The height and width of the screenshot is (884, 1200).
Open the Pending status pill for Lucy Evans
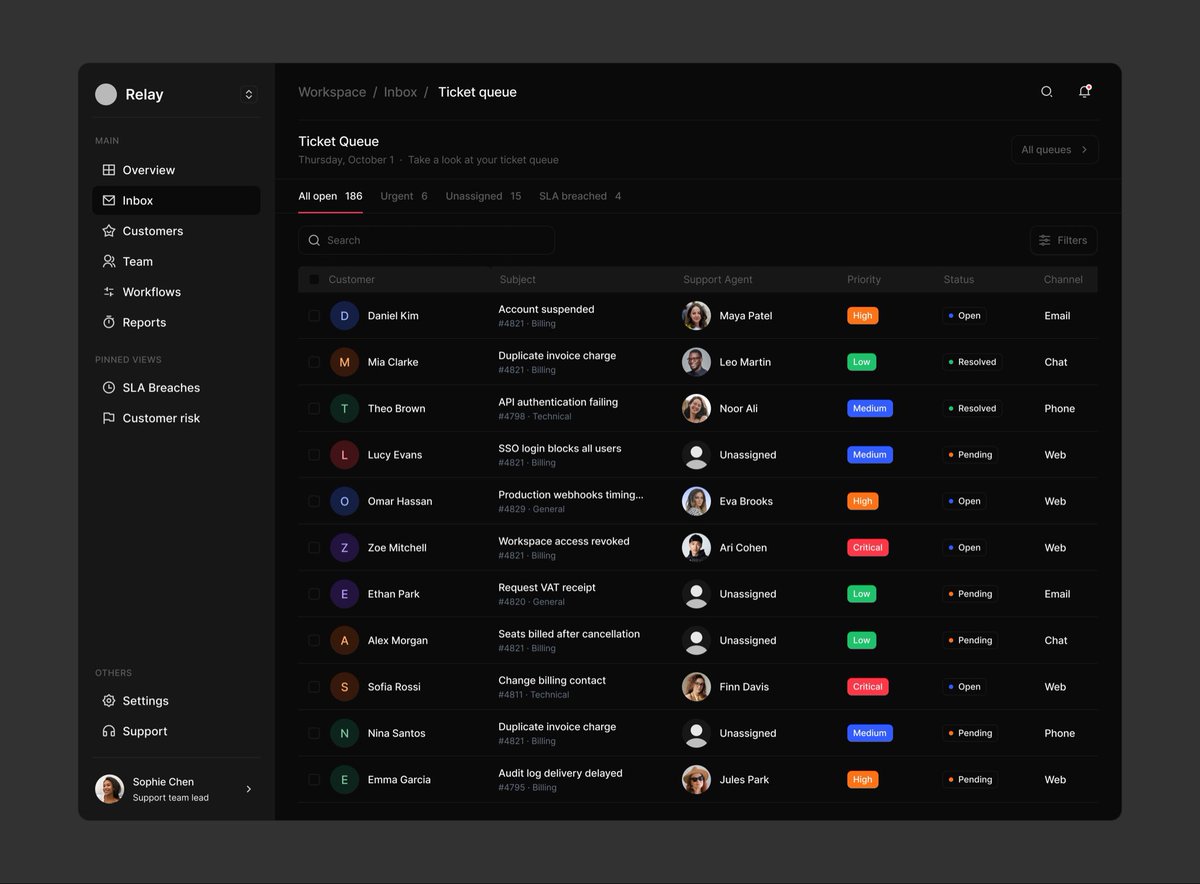point(970,455)
